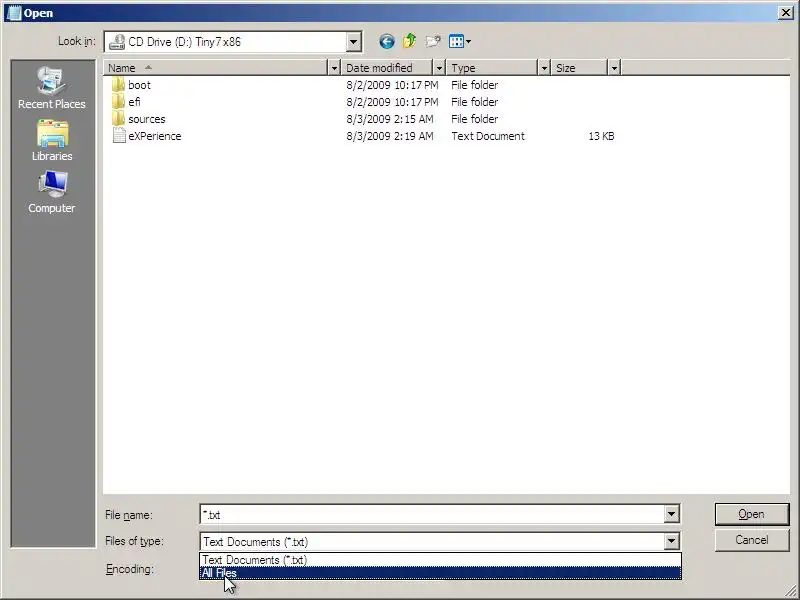Open Size column filter arrow

click(x=614, y=68)
